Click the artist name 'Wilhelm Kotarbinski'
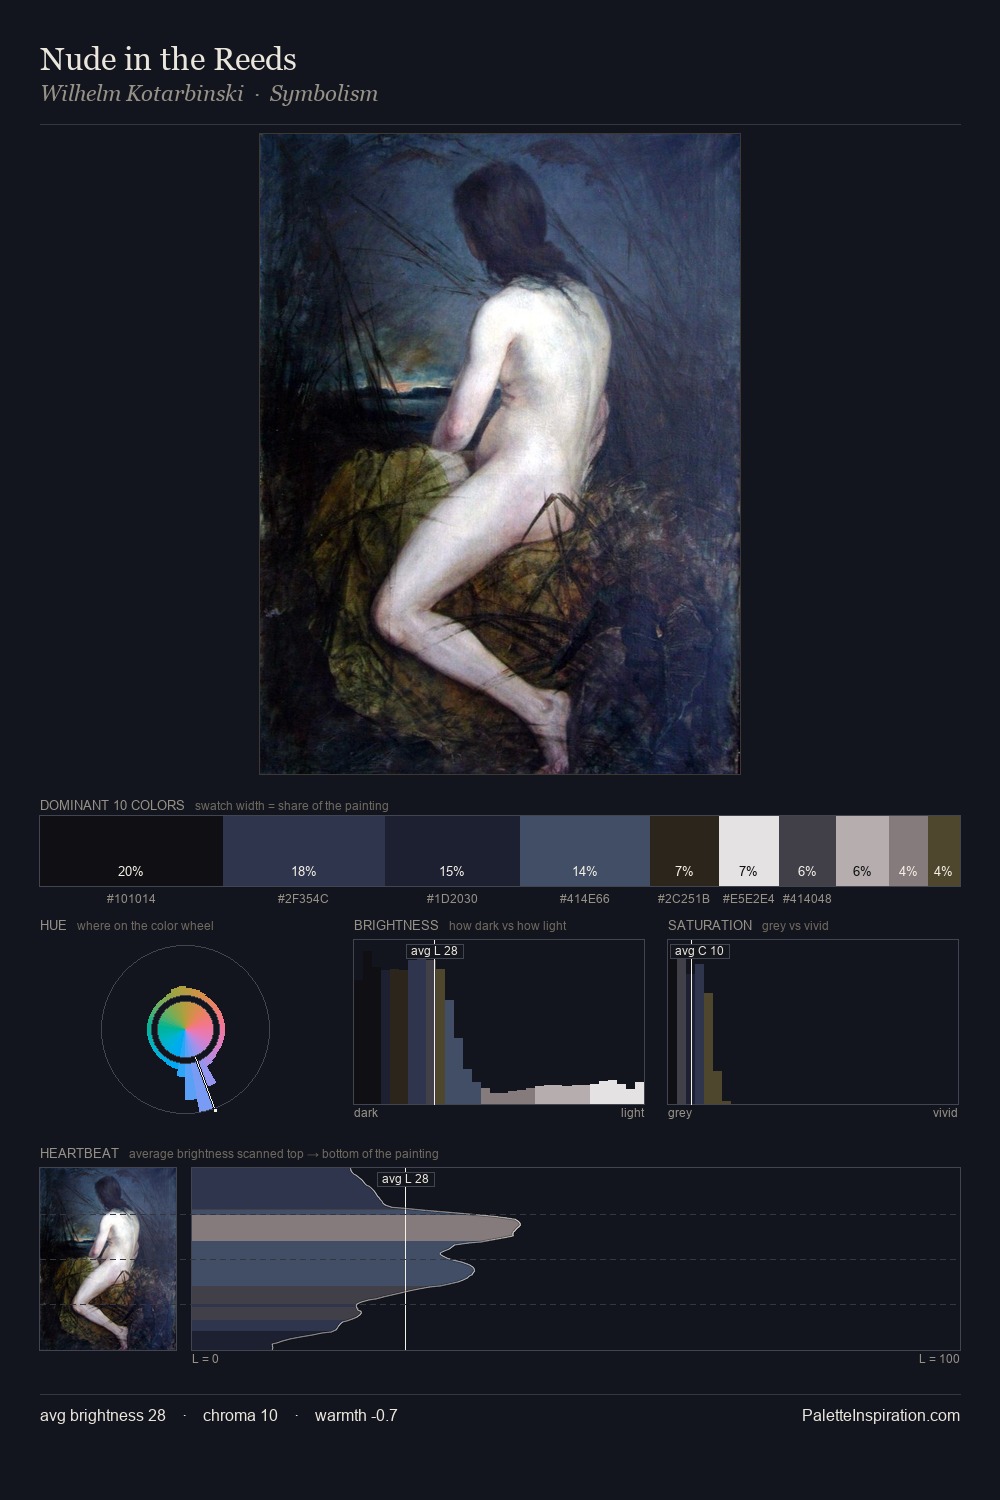1000x1500 pixels. tap(142, 94)
